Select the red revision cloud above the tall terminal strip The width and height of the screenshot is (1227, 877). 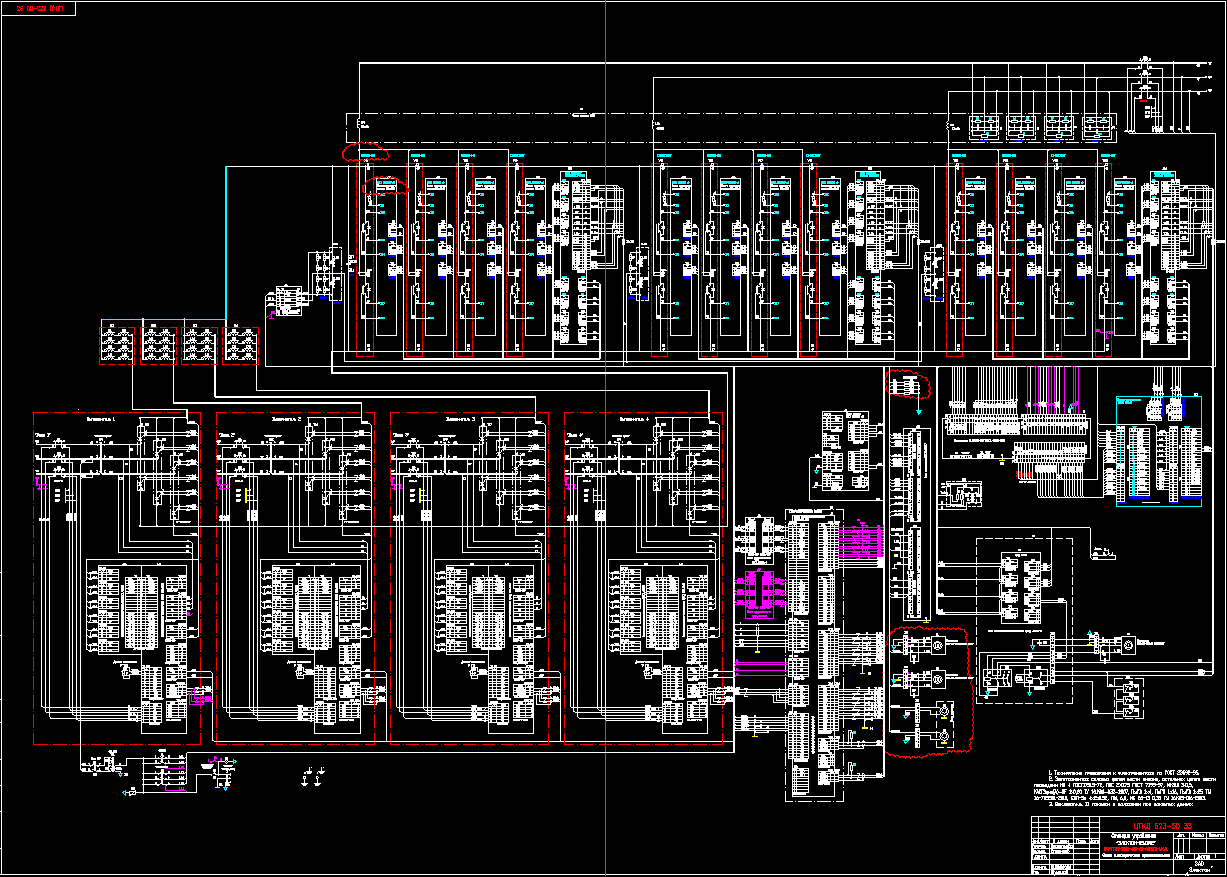pos(907,384)
